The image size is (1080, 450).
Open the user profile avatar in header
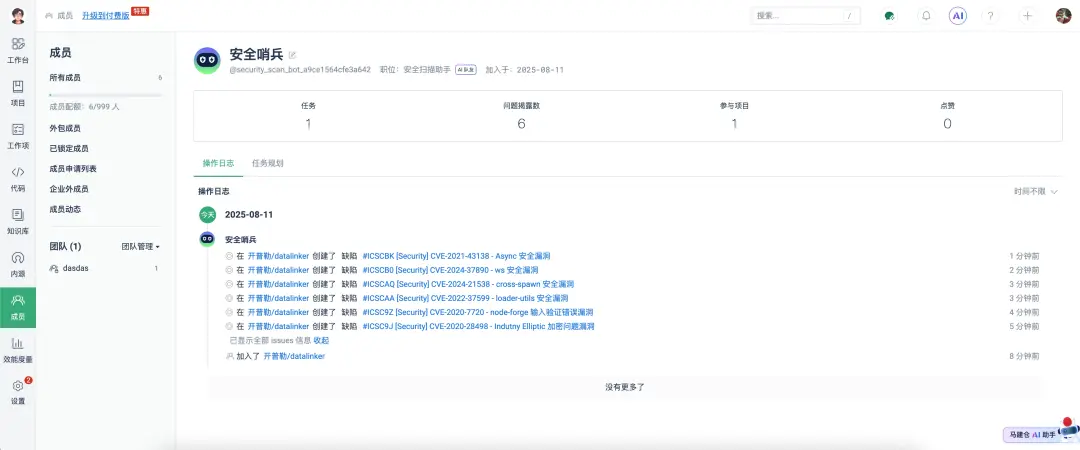1063,16
